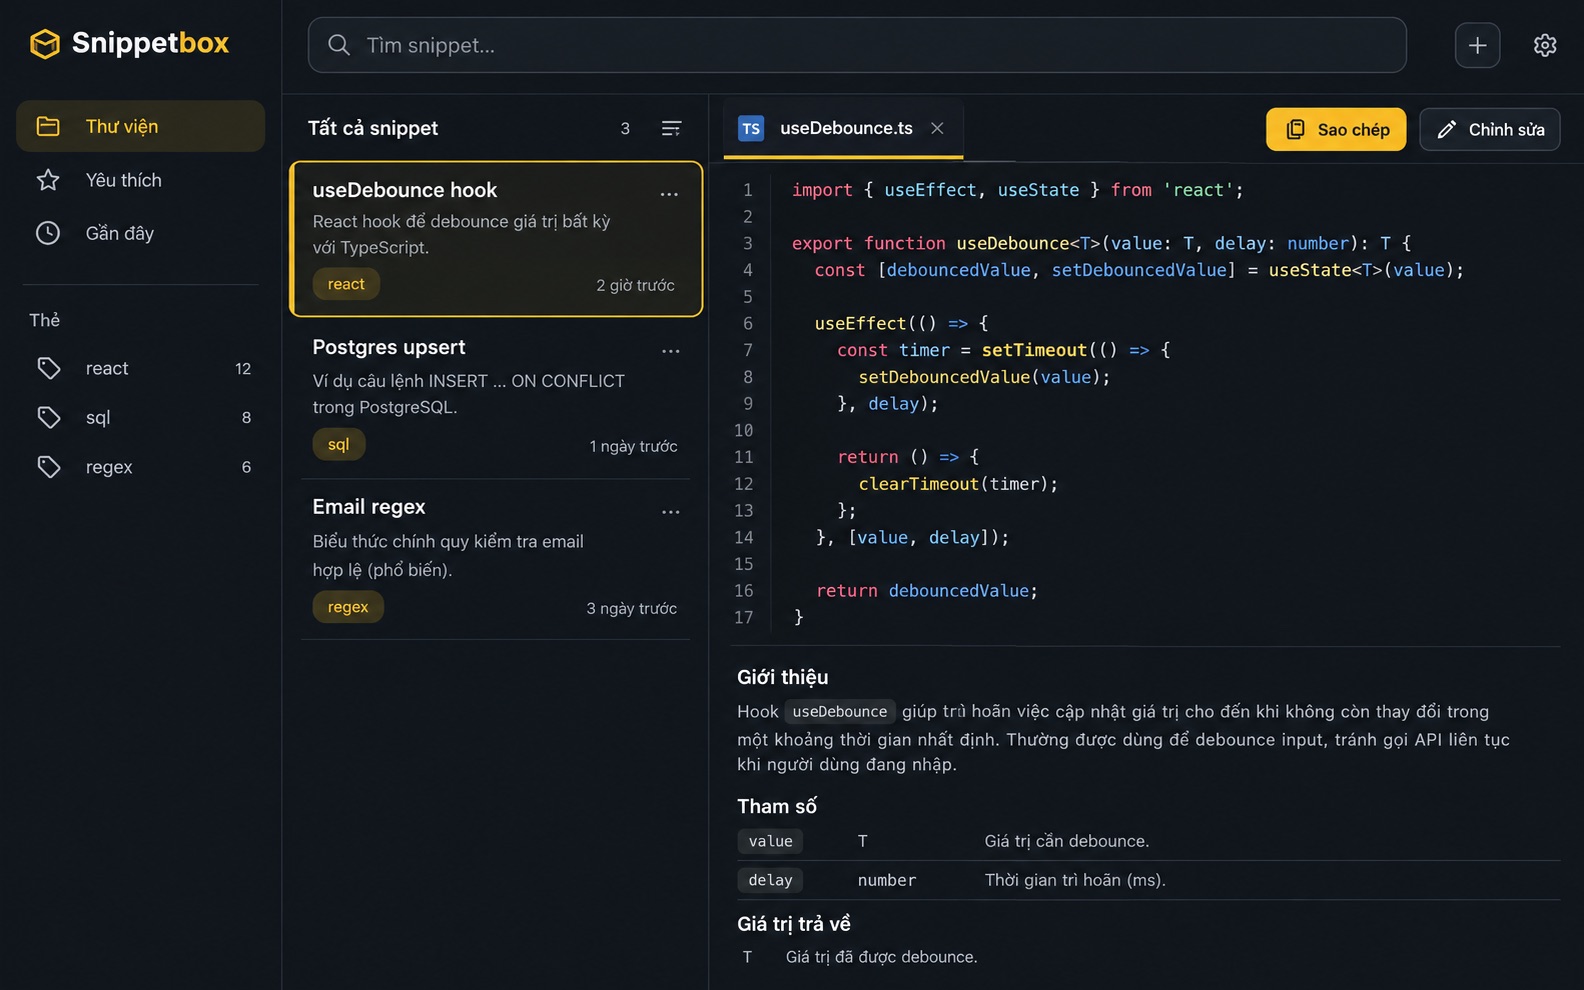Open more options for Postgres upsert
Screen dimensions: 1584x990
point(671,351)
